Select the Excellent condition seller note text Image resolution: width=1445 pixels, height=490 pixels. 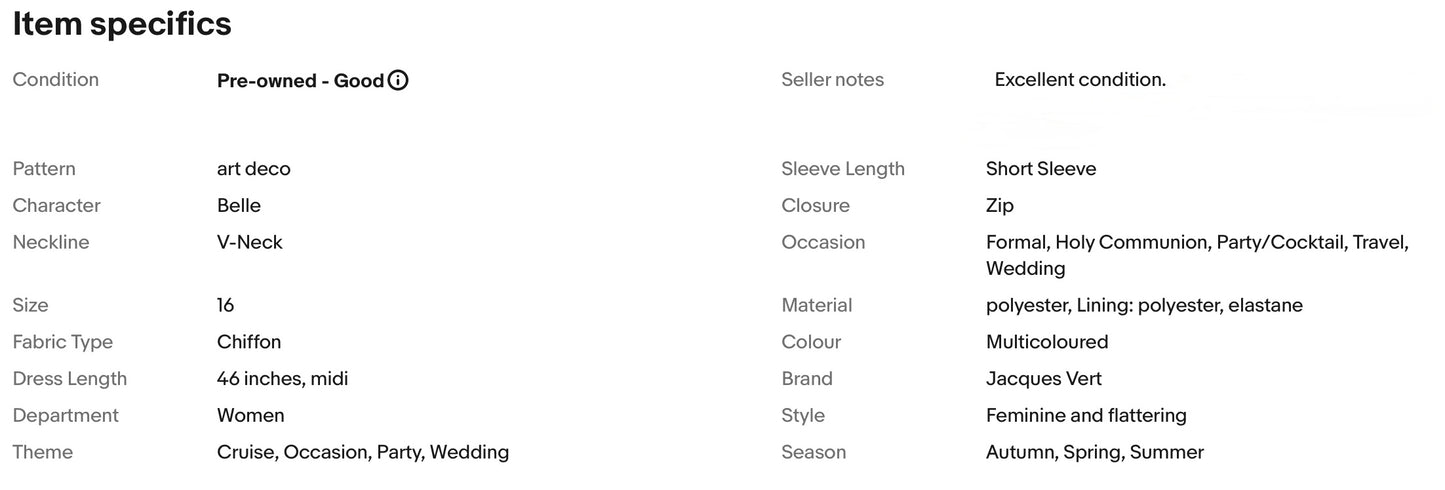coord(1080,80)
